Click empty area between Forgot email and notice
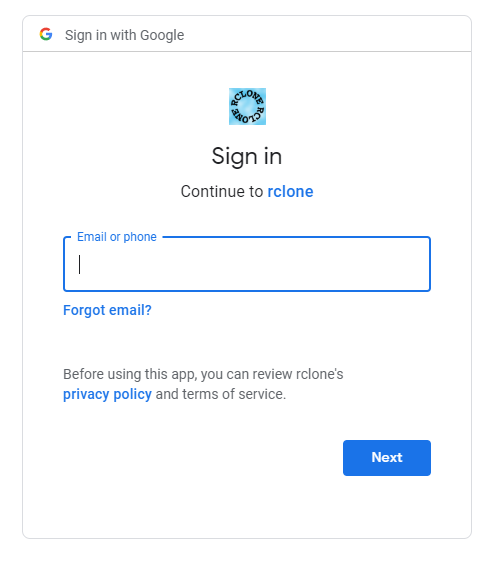 click(x=247, y=343)
